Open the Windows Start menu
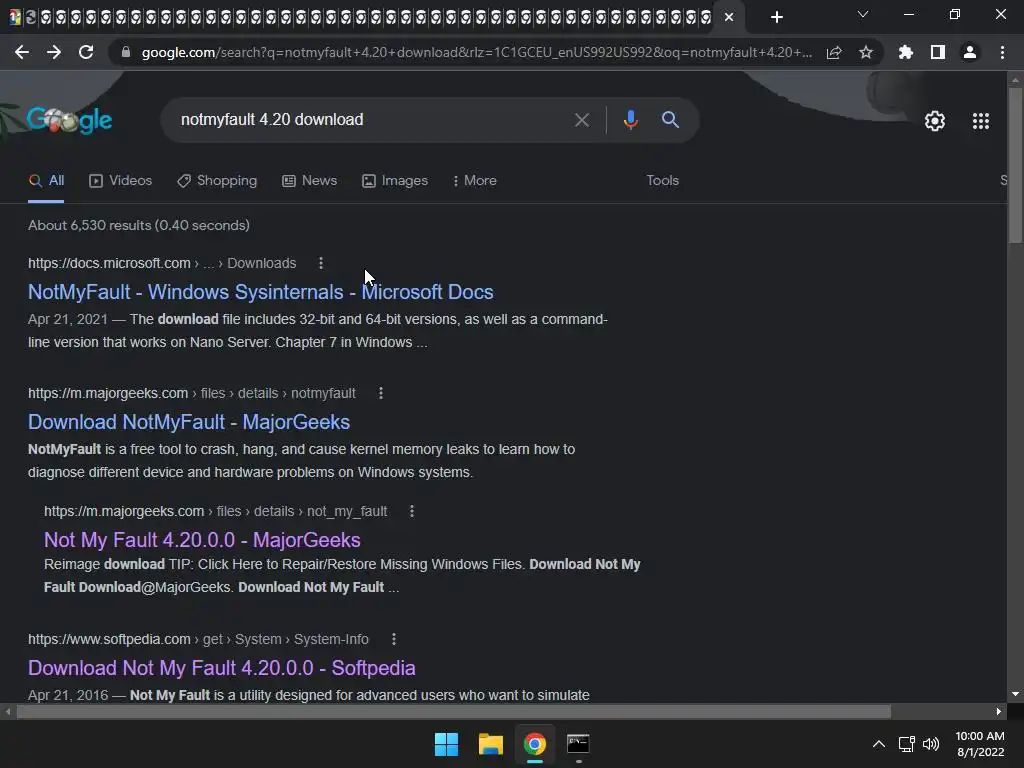The height and width of the screenshot is (768, 1024). [447, 744]
